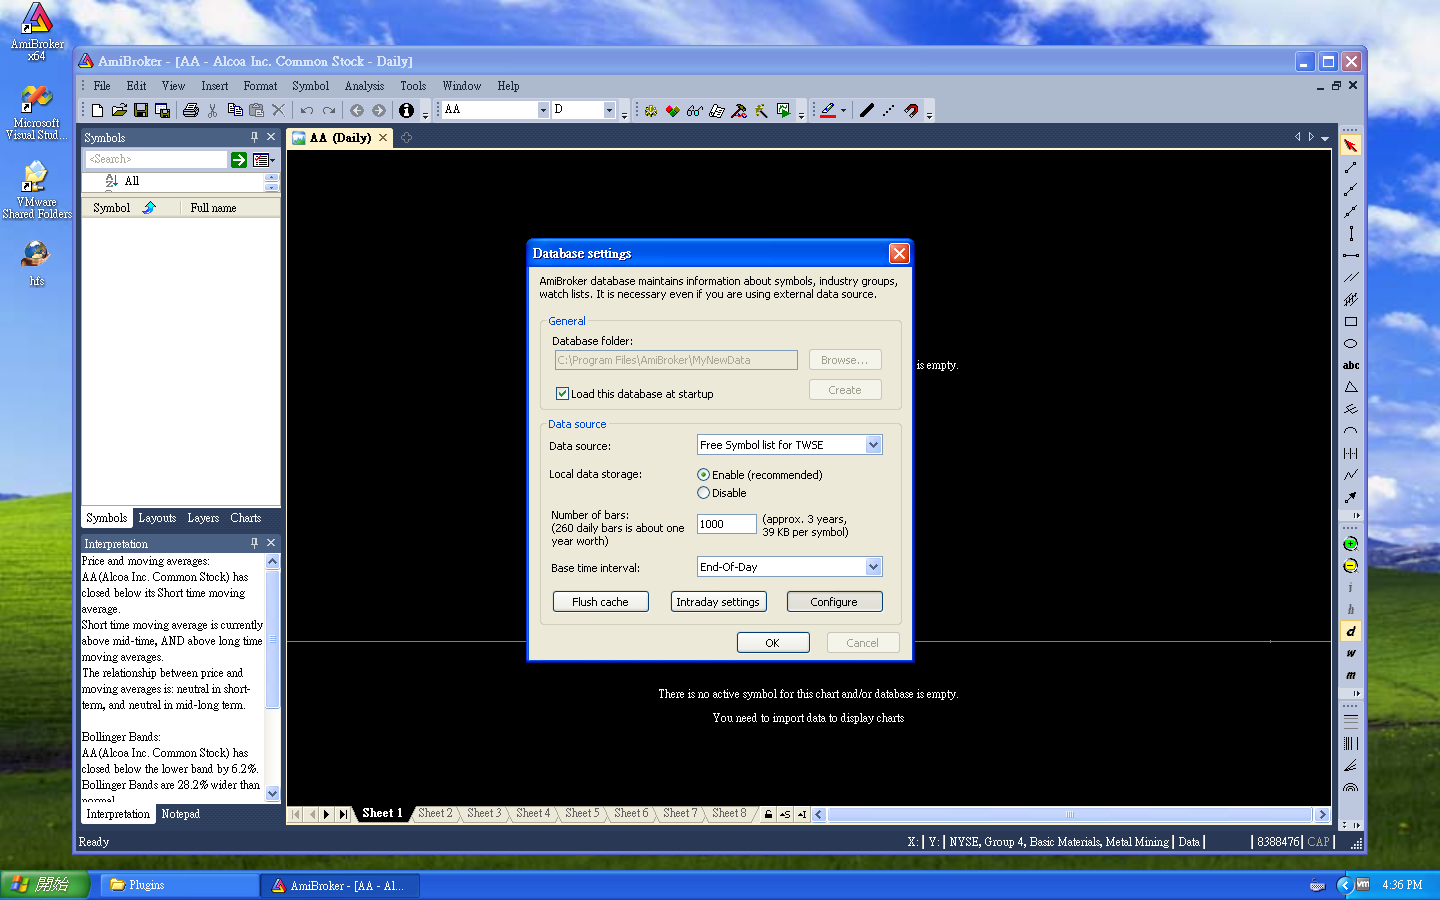This screenshot has width=1440, height=900.
Task: Click the Interpretation panel vertical scrollbar
Action: [272, 678]
